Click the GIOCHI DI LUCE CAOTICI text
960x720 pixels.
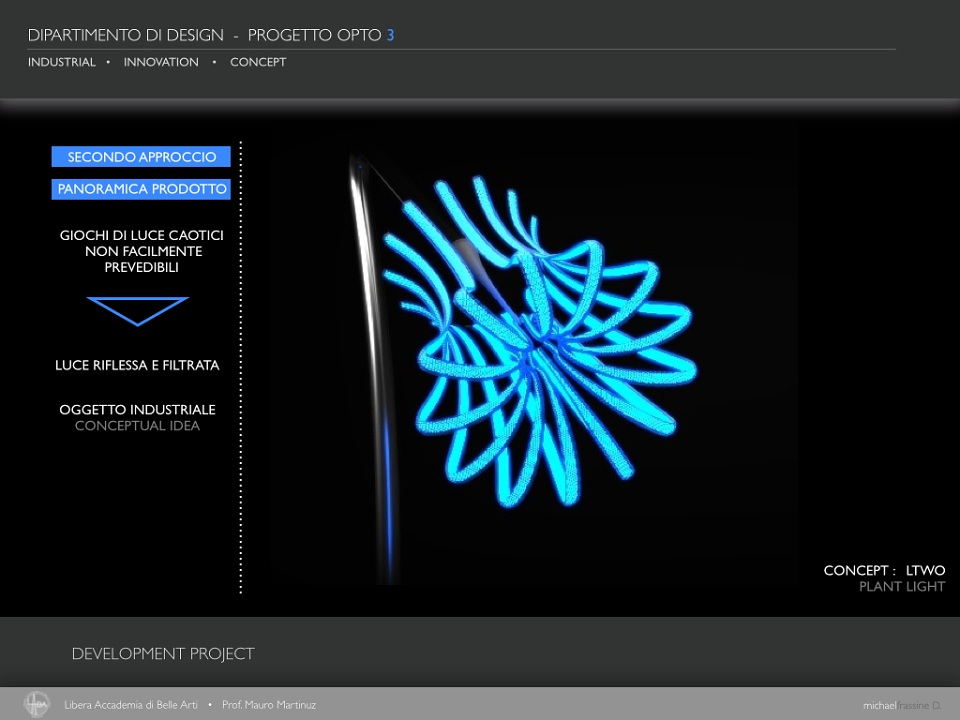tap(141, 235)
